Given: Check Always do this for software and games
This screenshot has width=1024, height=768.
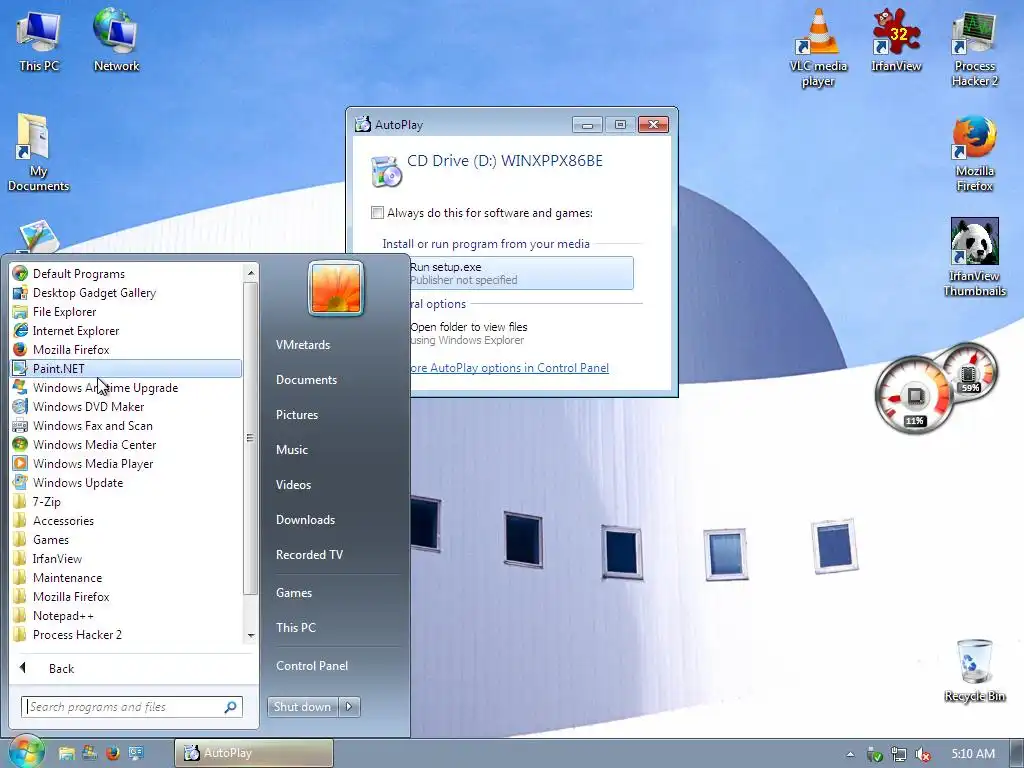Looking at the screenshot, I should point(377,212).
